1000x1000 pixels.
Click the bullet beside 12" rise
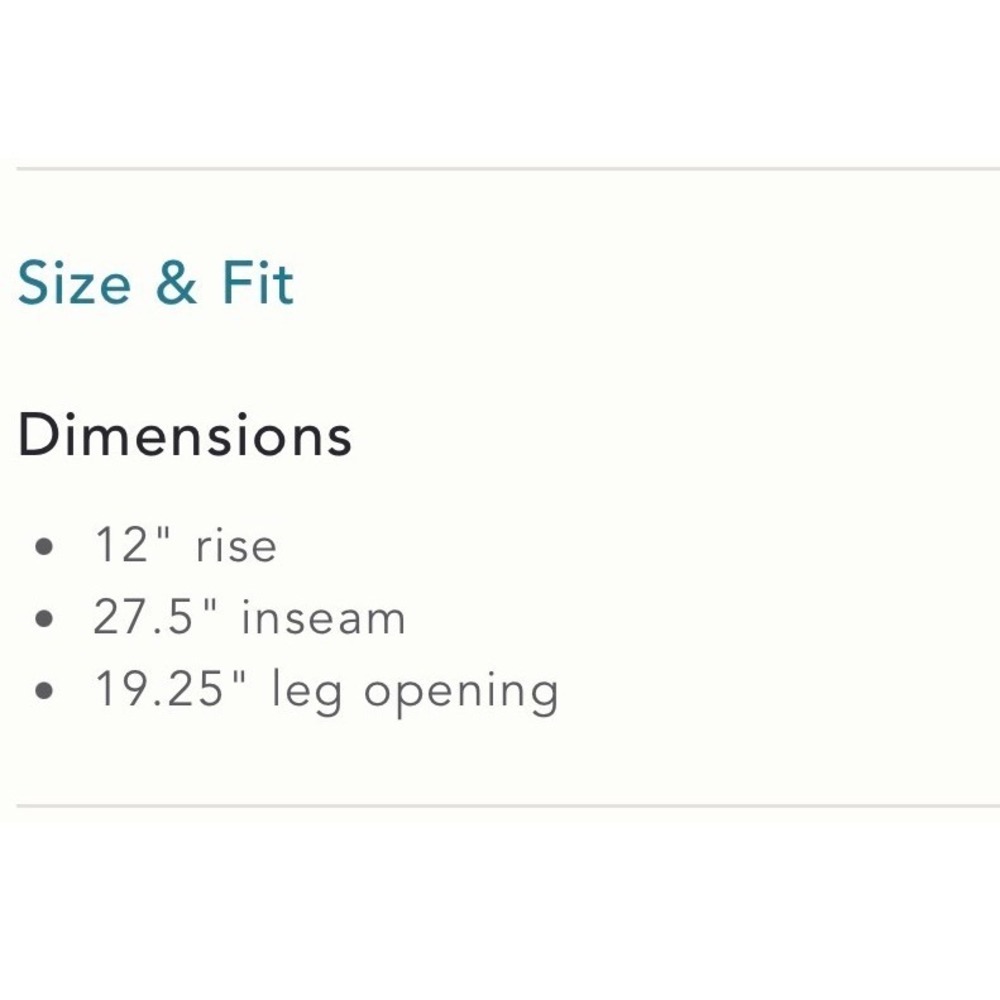tap(43, 547)
